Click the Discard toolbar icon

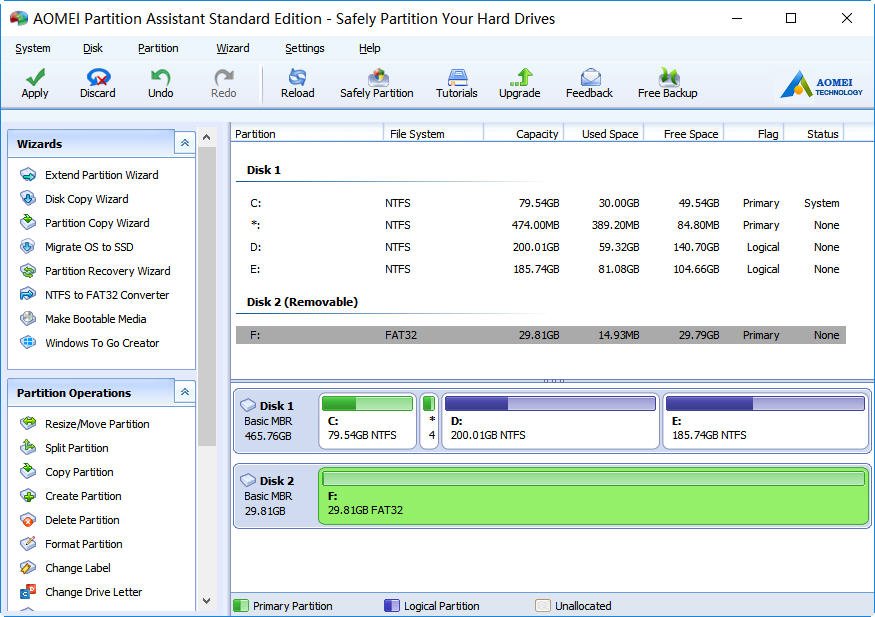(98, 77)
